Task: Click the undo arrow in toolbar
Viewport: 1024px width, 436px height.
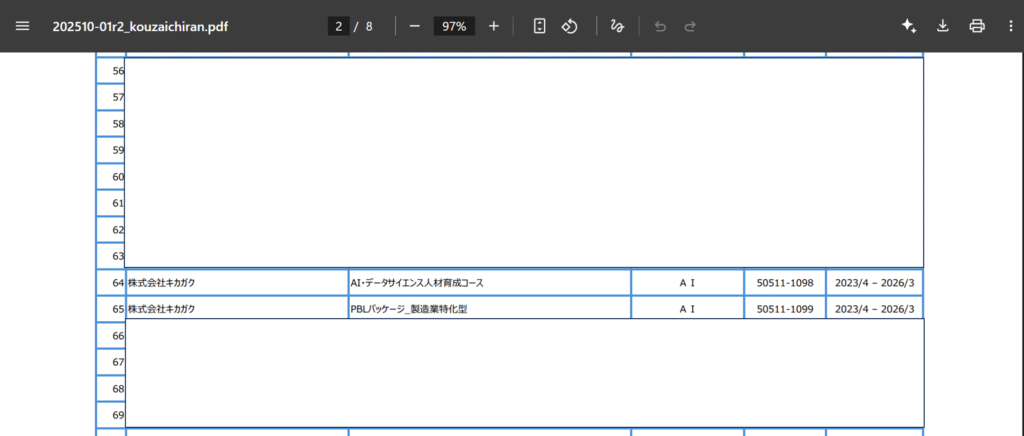Action: [660, 26]
